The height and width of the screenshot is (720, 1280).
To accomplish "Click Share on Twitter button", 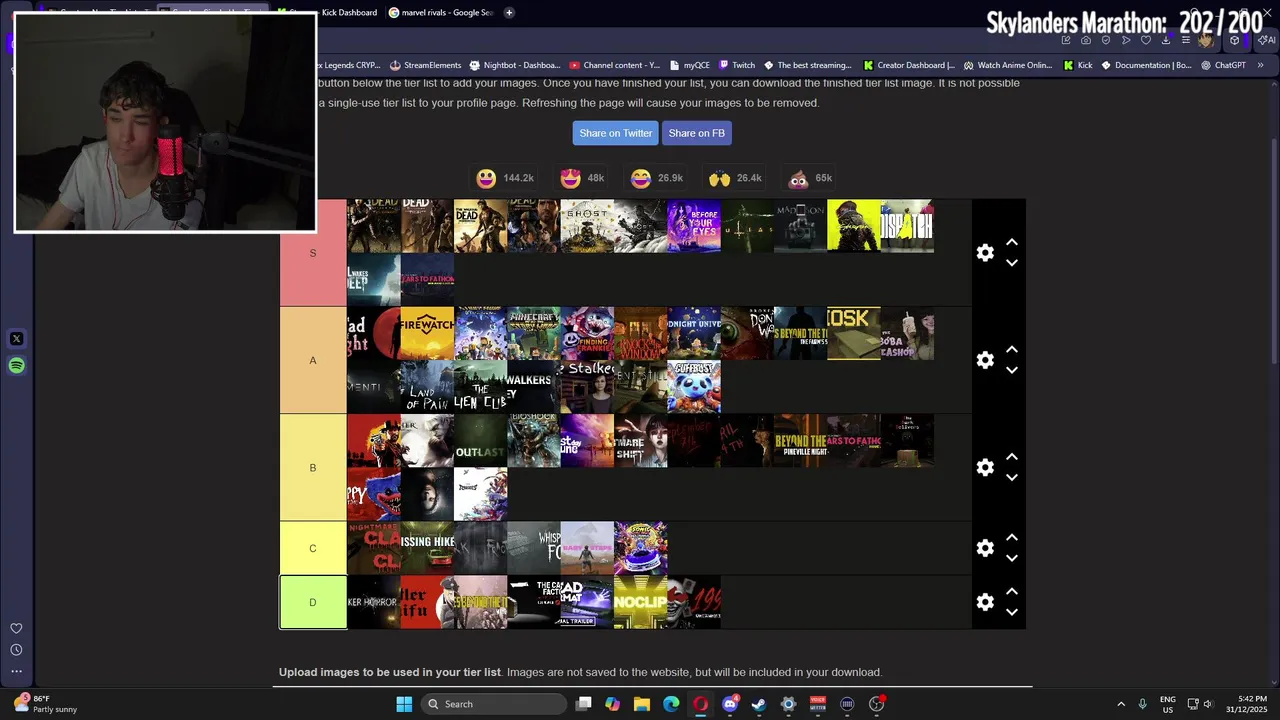I will (x=616, y=133).
